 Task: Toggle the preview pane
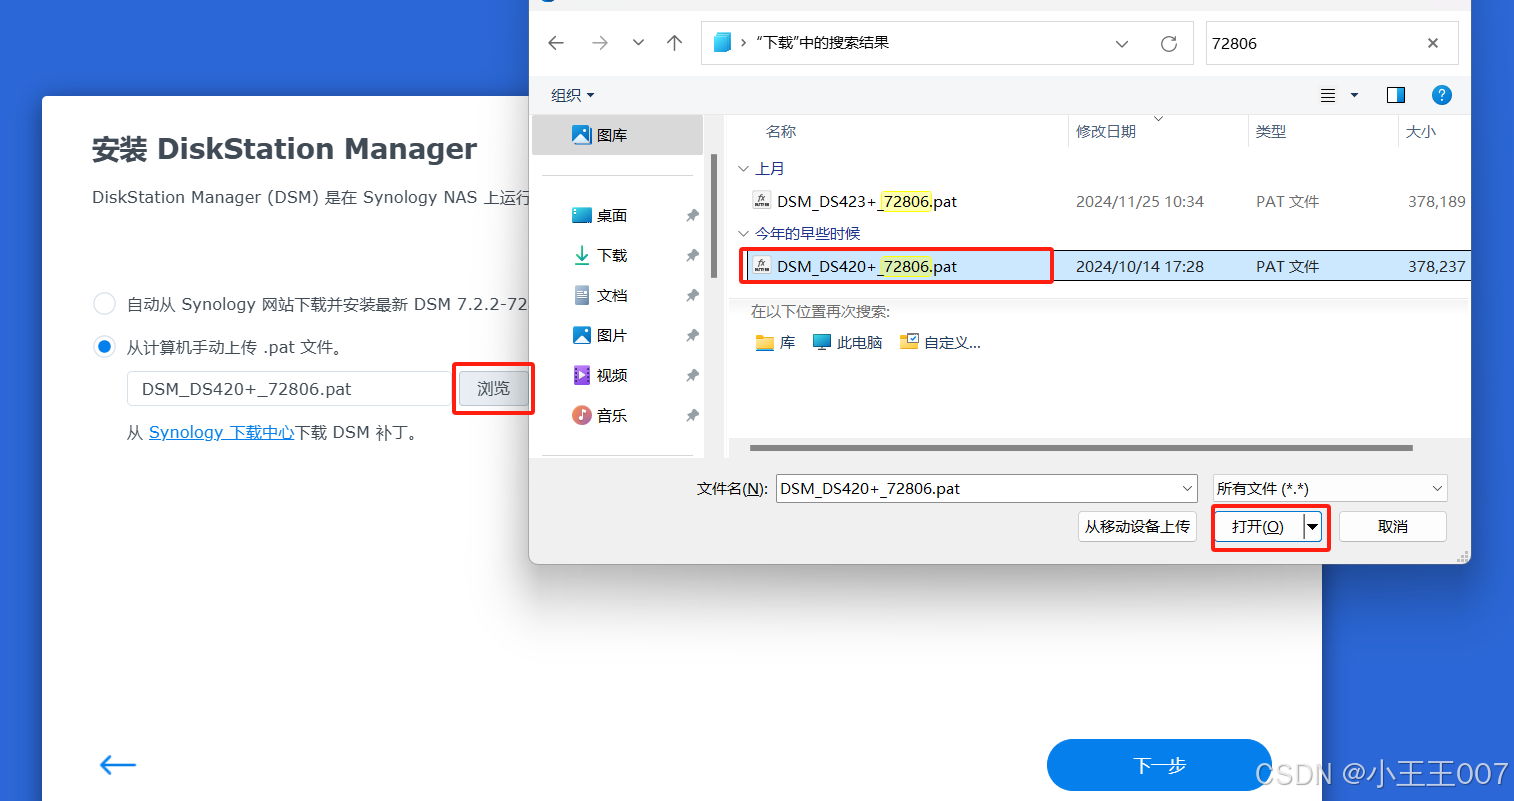[1396, 95]
